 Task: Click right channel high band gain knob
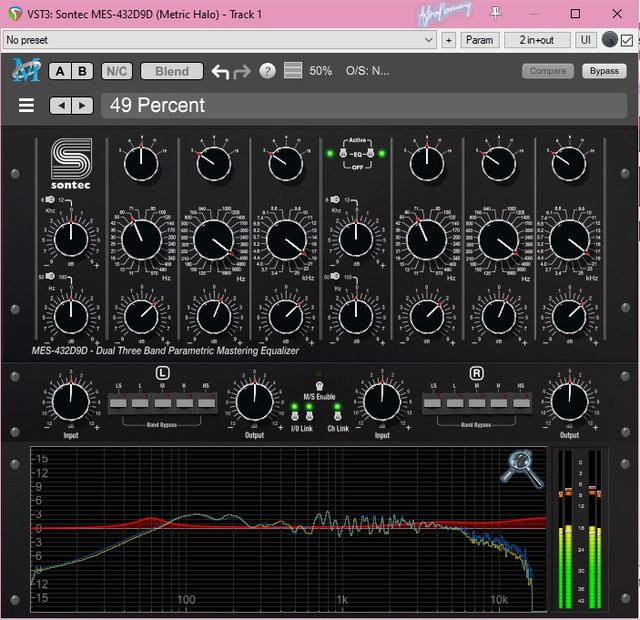[x=569, y=316]
